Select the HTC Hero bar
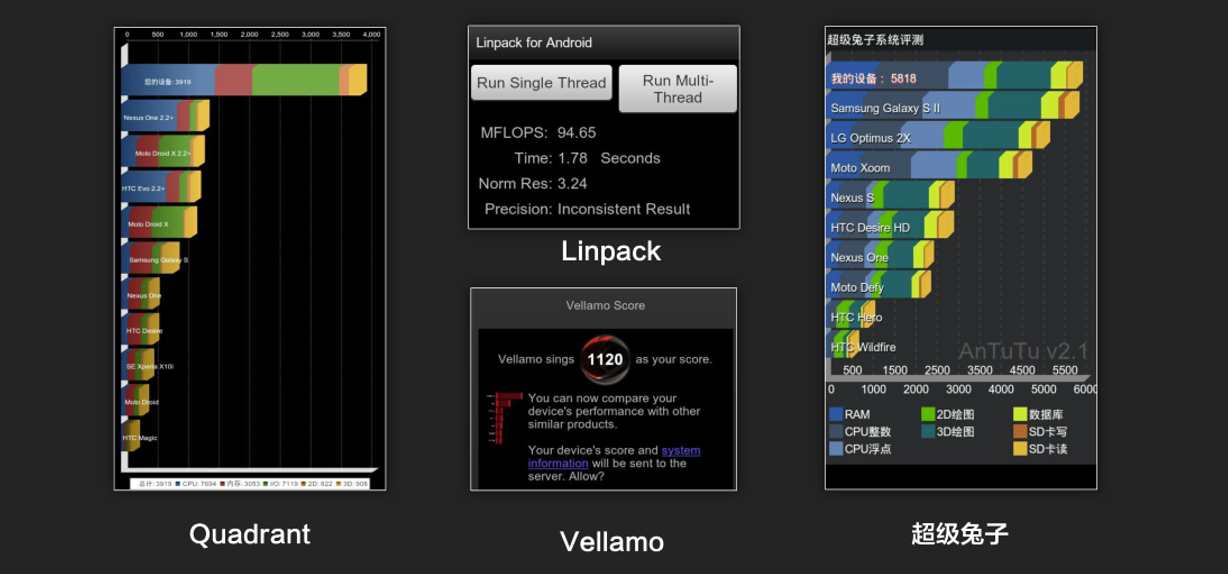Viewport: 1228px width, 574px height. 851,316
